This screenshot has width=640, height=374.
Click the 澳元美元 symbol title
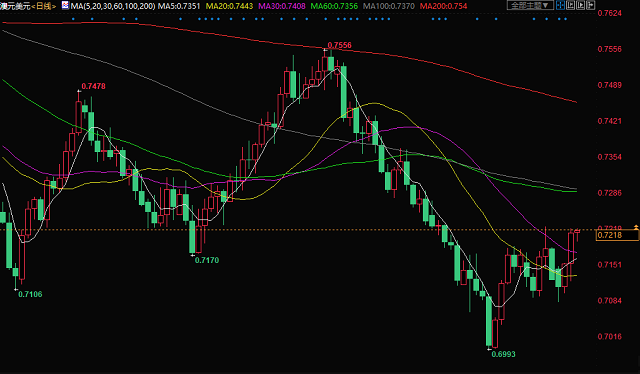16,6
